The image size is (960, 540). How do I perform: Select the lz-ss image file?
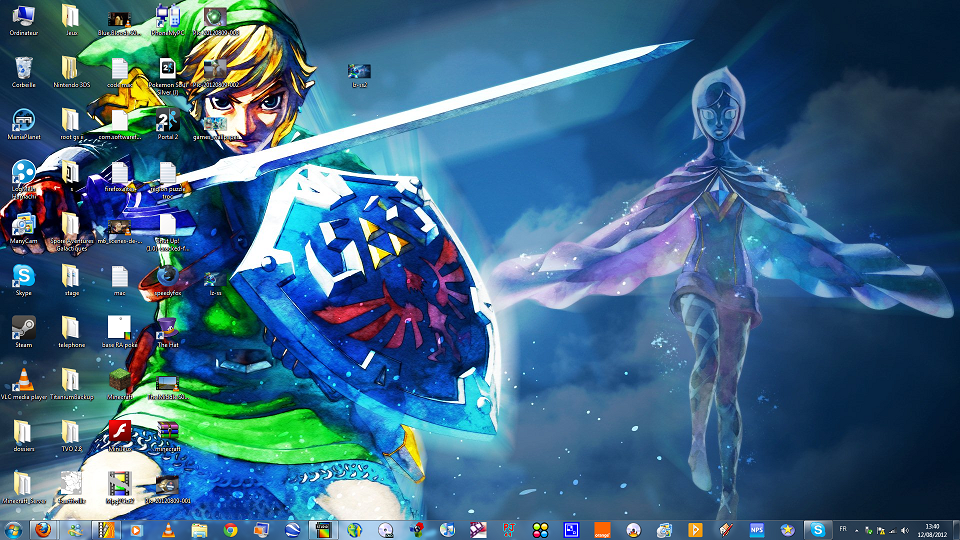[x=215, y=283]
